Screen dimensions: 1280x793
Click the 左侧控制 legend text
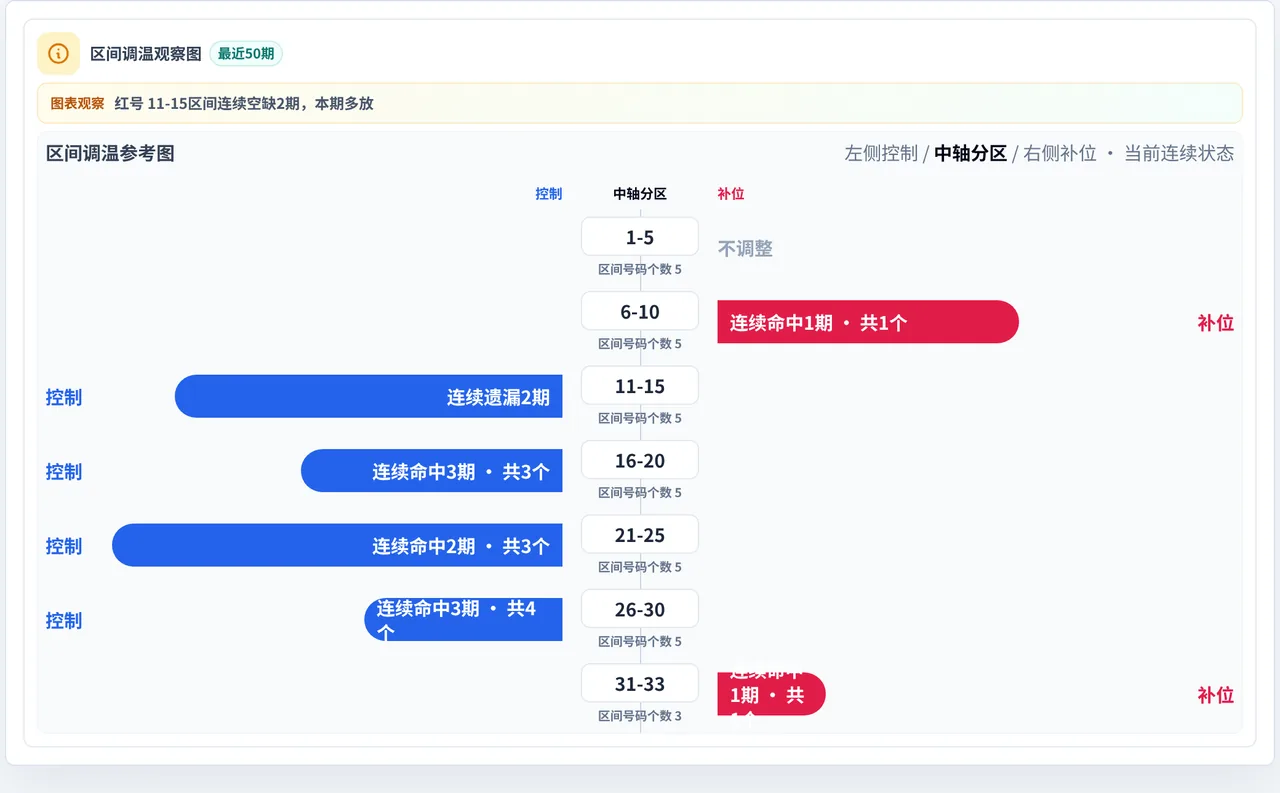(881, 153)
